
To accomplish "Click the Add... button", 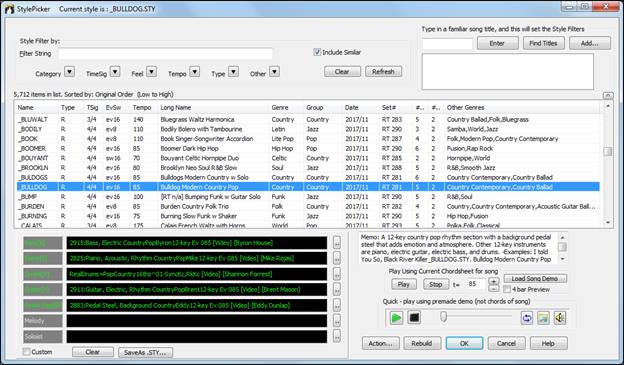I will pos(590,43).
